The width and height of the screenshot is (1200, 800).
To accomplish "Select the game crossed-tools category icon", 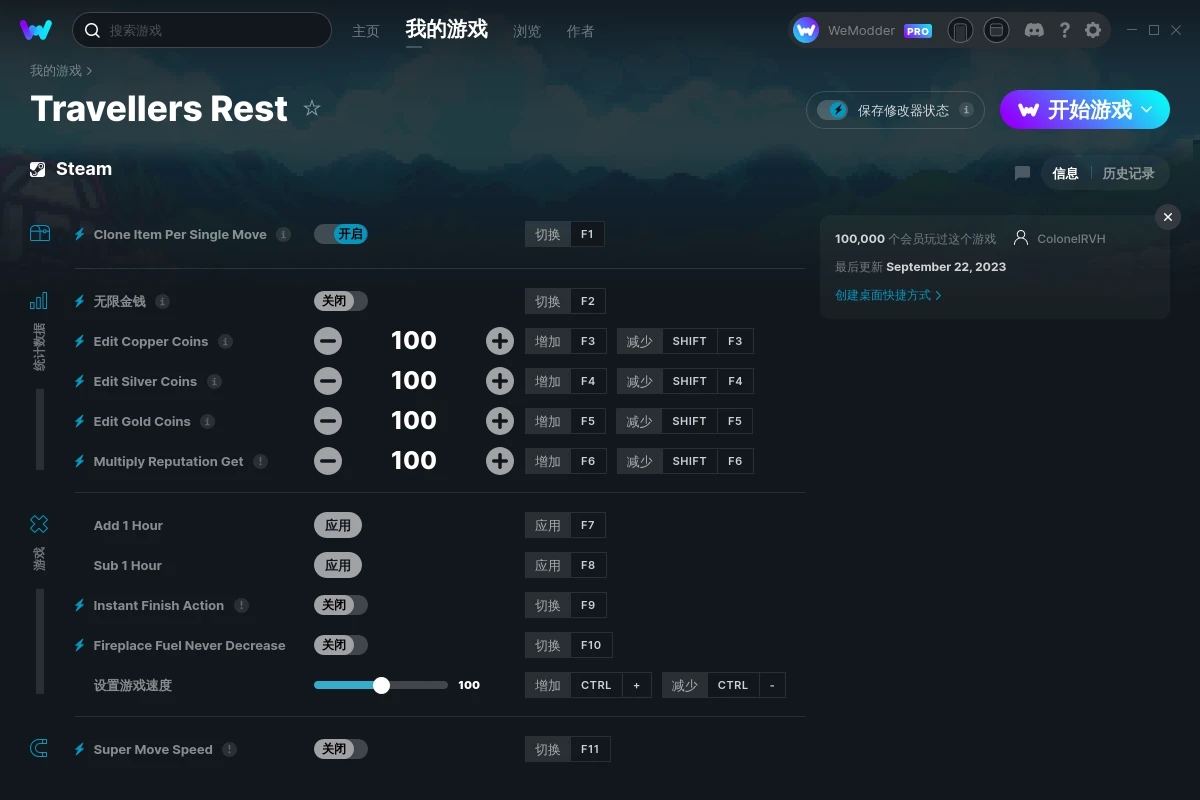I will [39, 524].
